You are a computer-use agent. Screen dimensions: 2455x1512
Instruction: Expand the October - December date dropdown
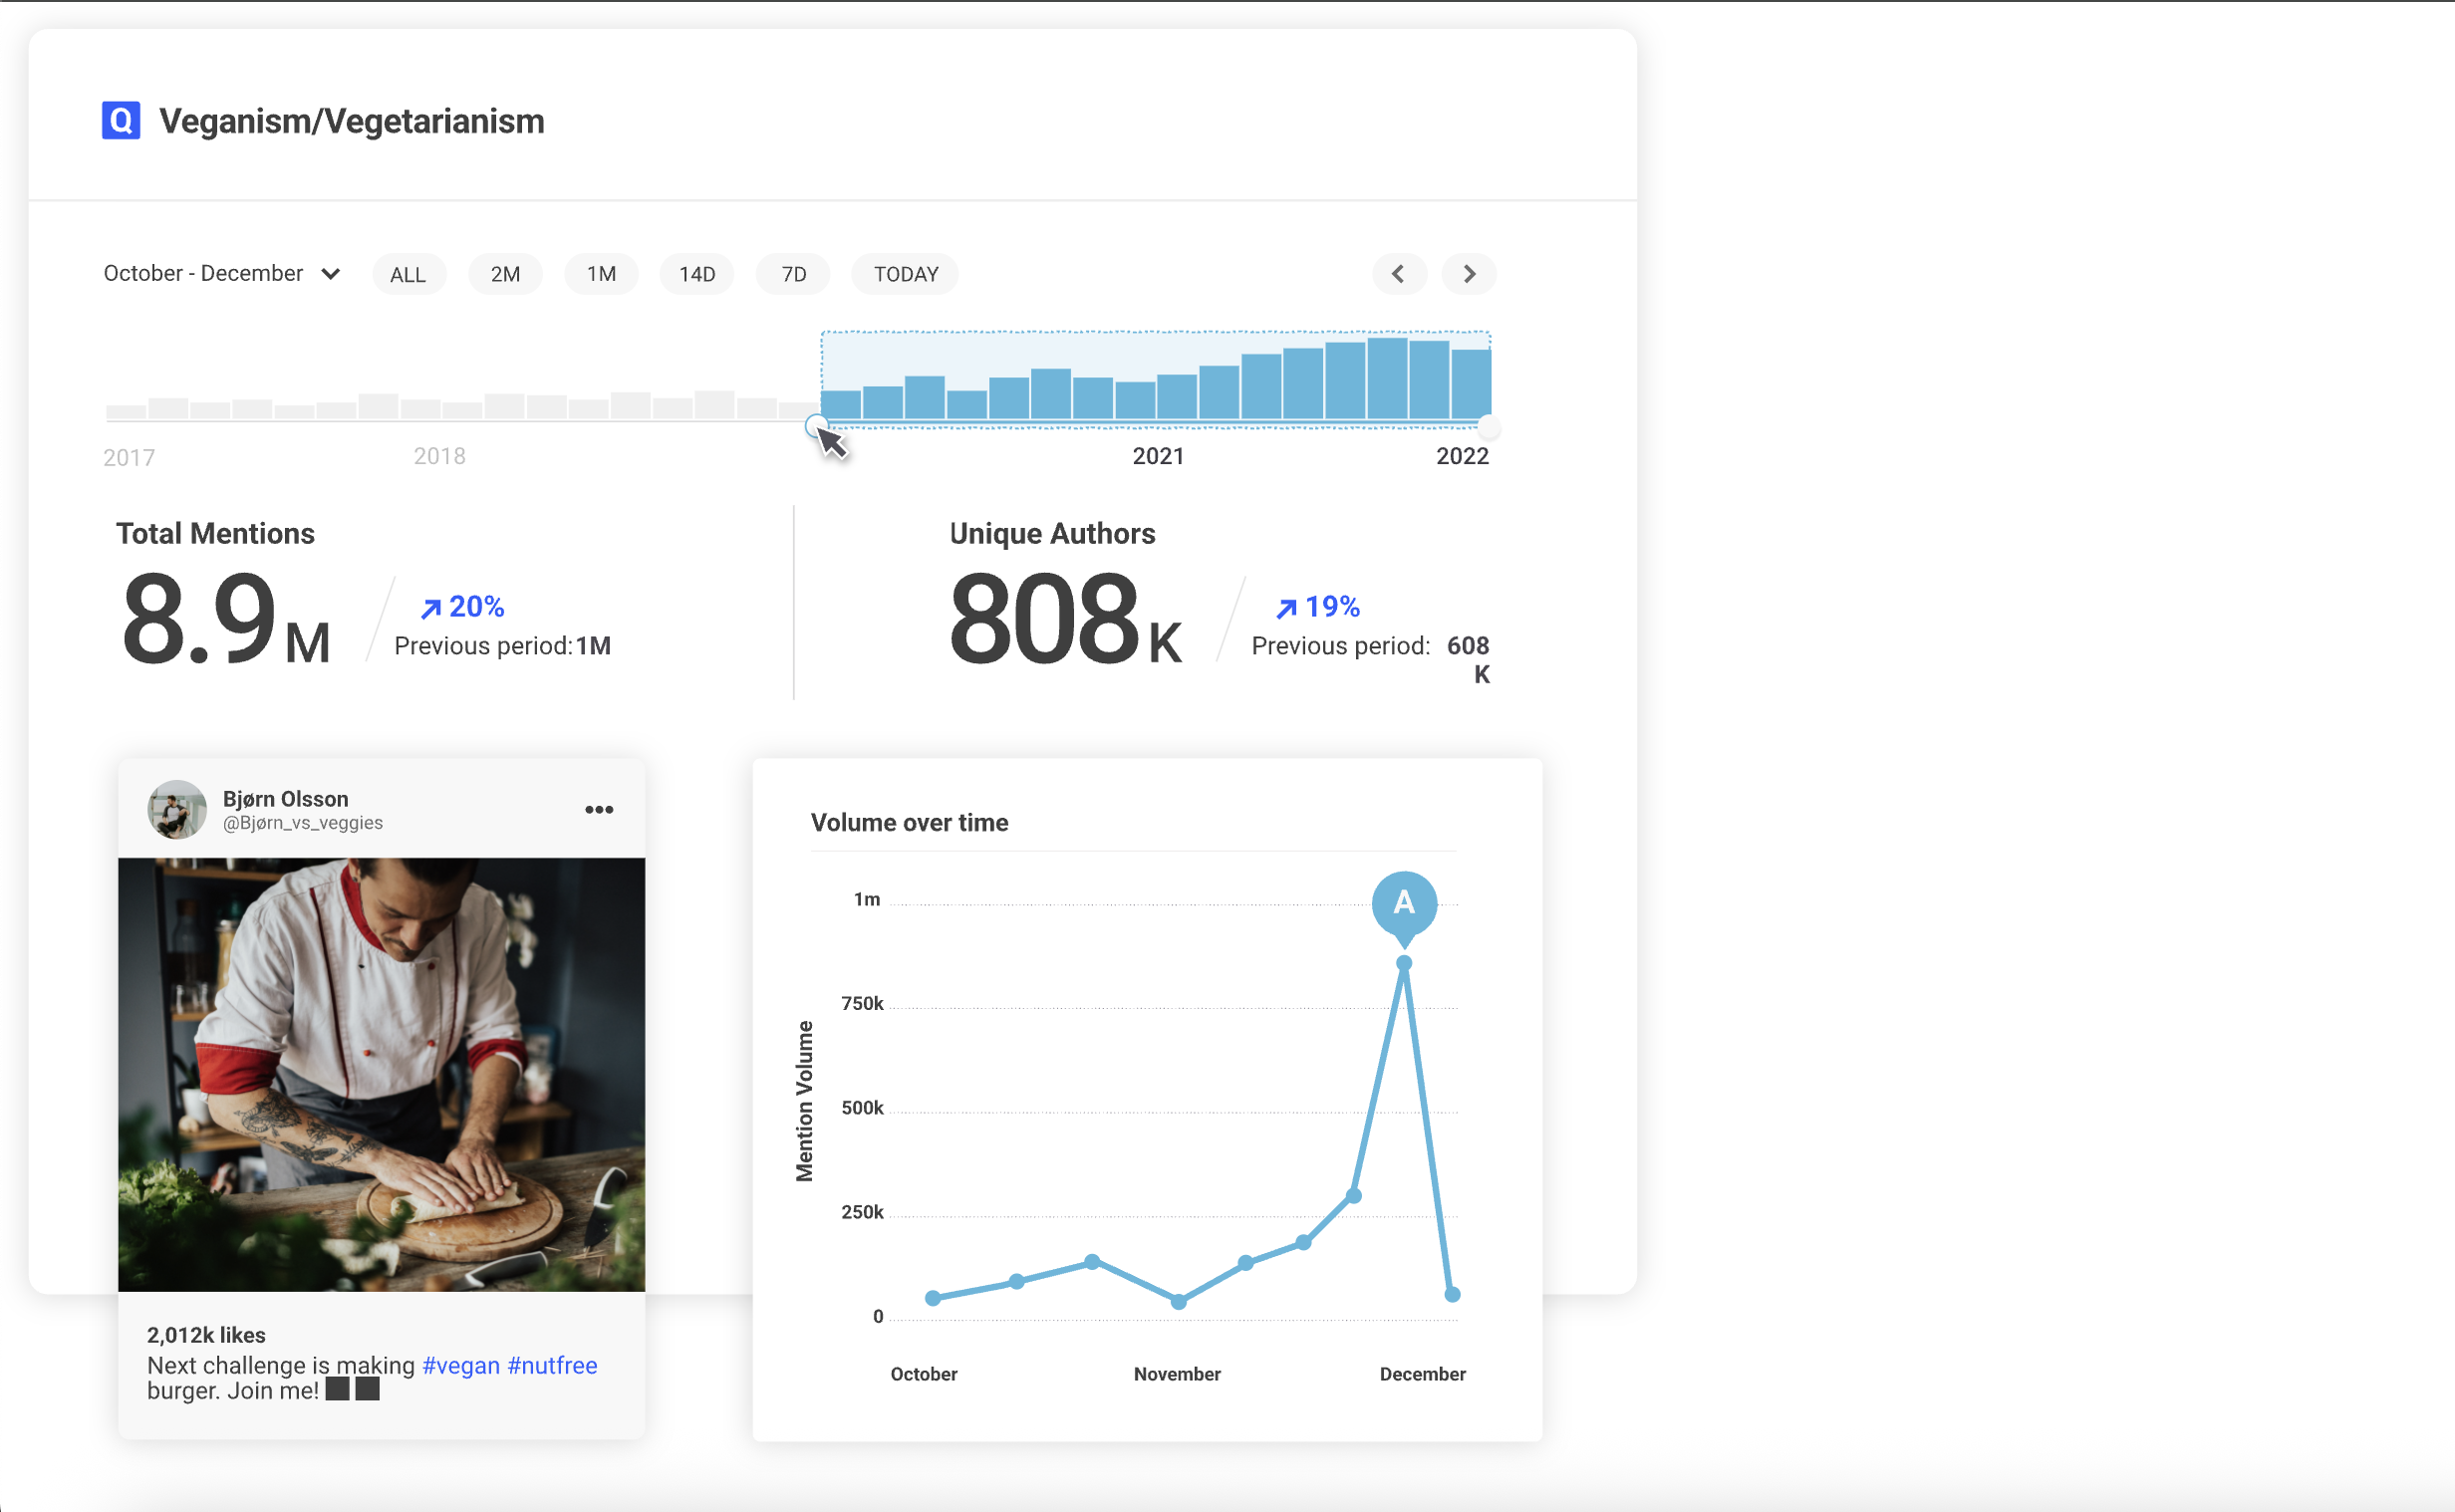[204, 274]
